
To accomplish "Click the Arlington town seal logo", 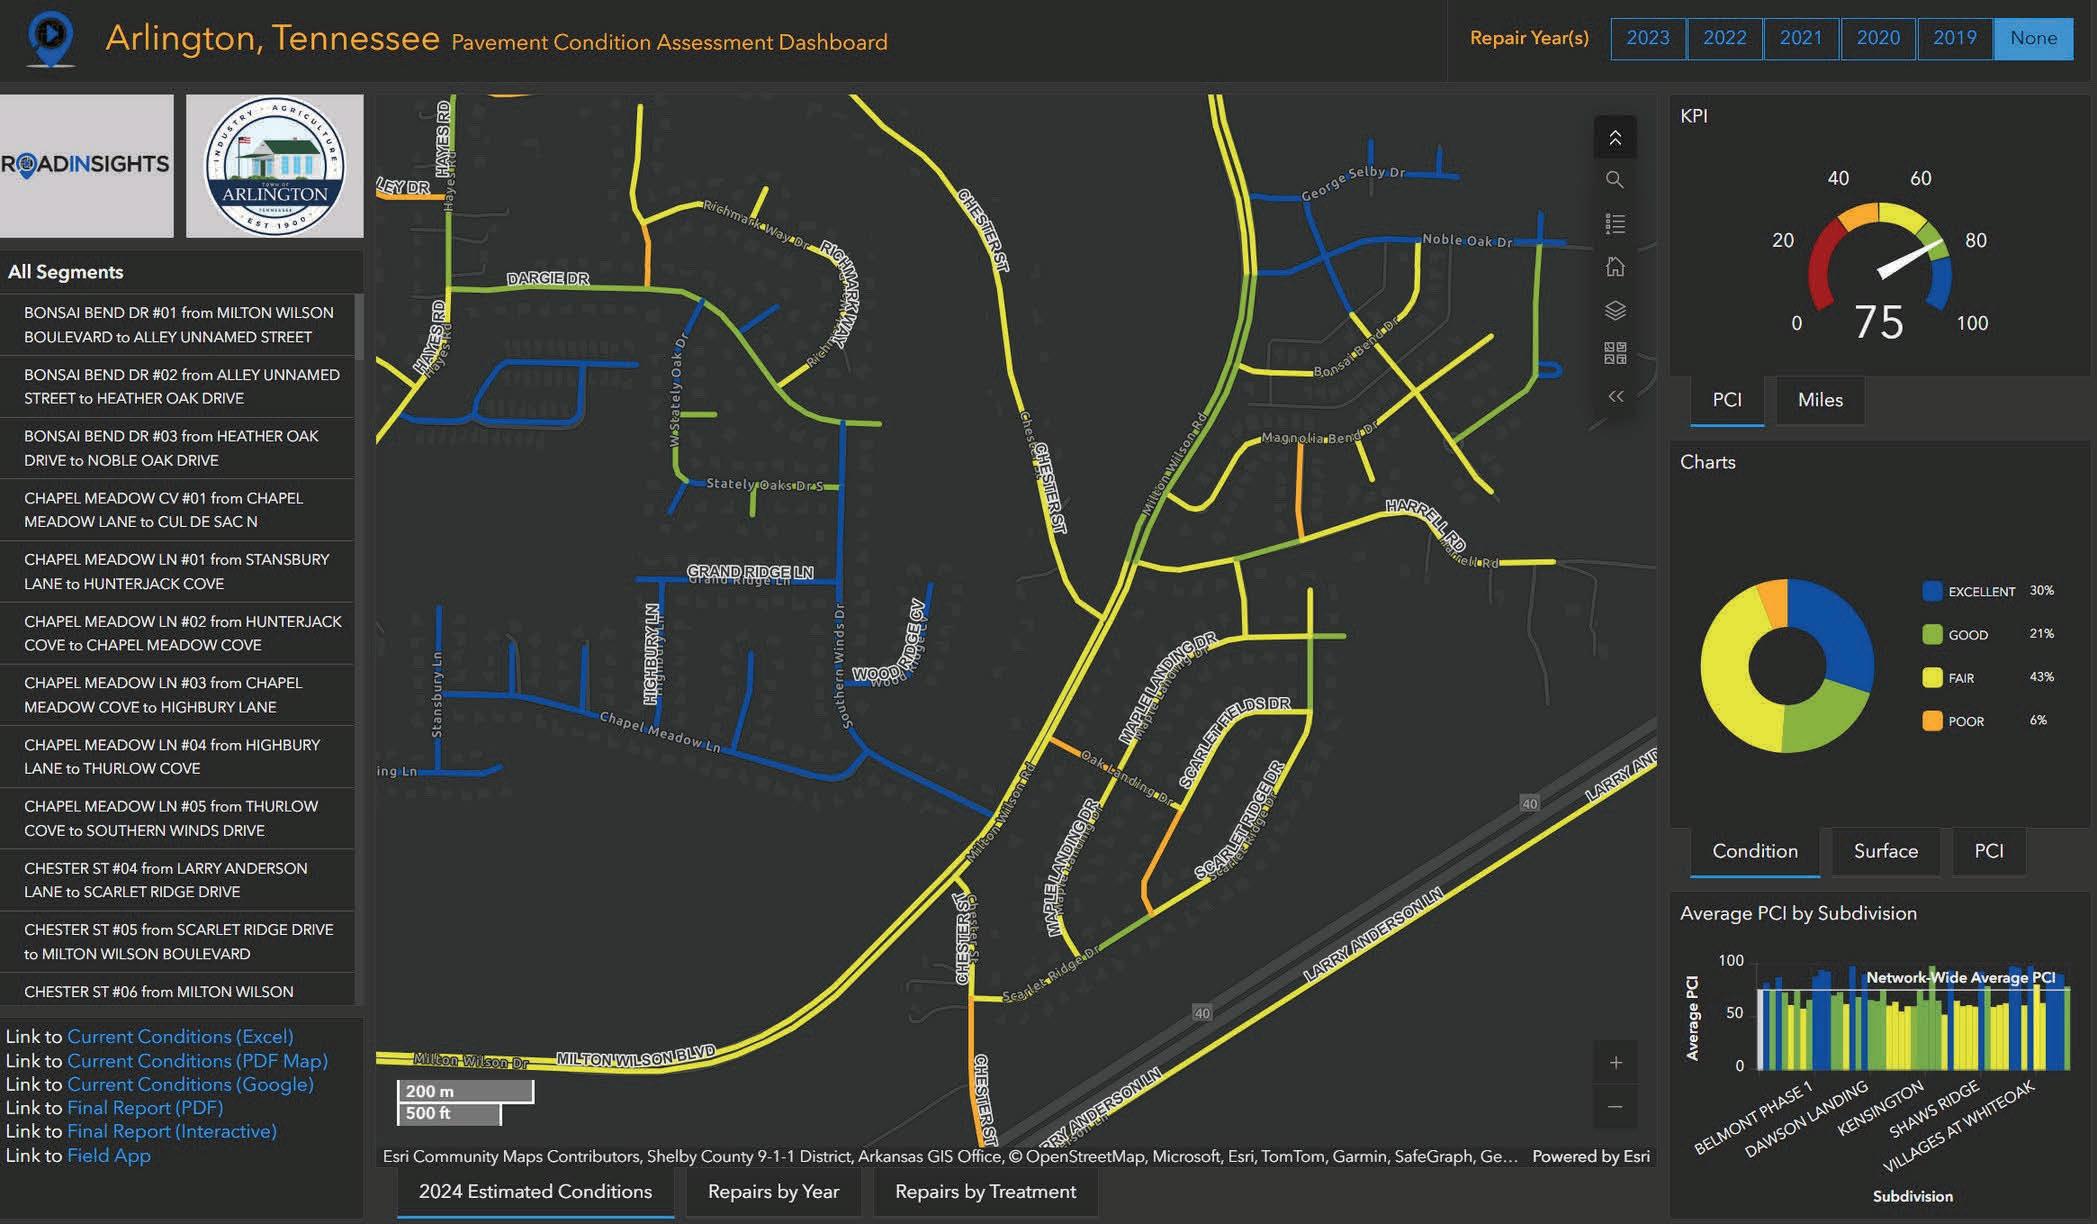I will coord(274,166).
